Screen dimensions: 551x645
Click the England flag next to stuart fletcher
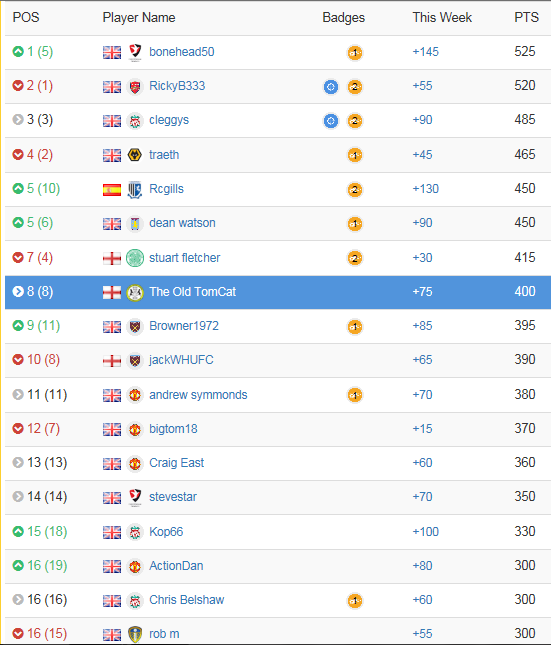tap(112, 258)
